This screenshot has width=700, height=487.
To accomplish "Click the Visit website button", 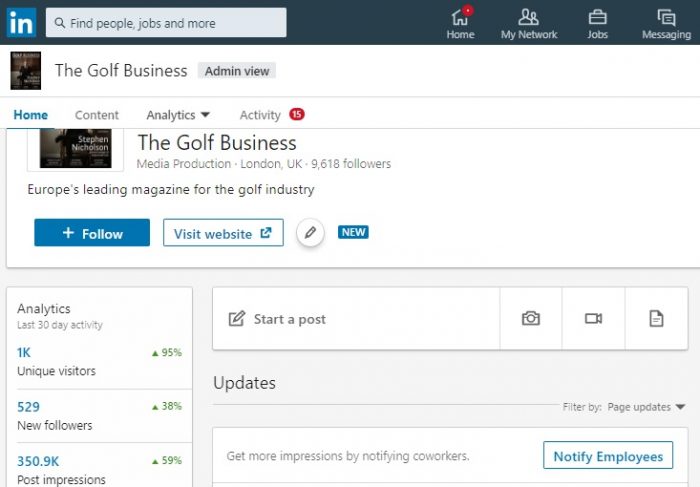I will [223, 233].
